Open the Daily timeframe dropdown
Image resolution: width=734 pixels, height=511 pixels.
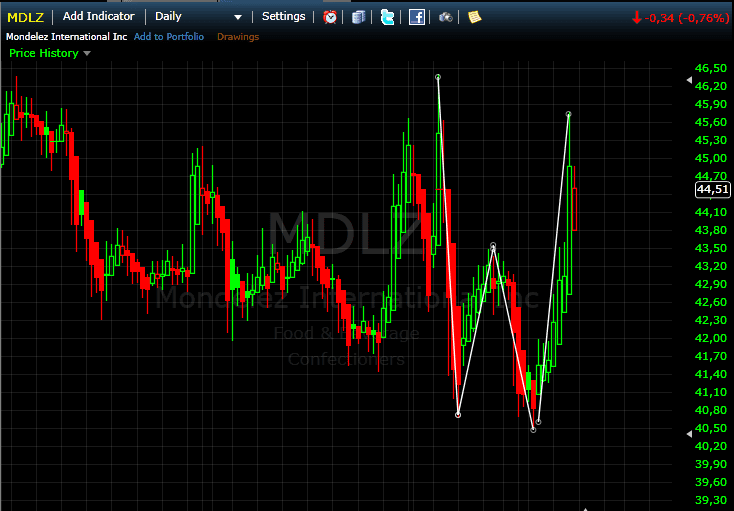pyautogui.click(x=198, y=17)
